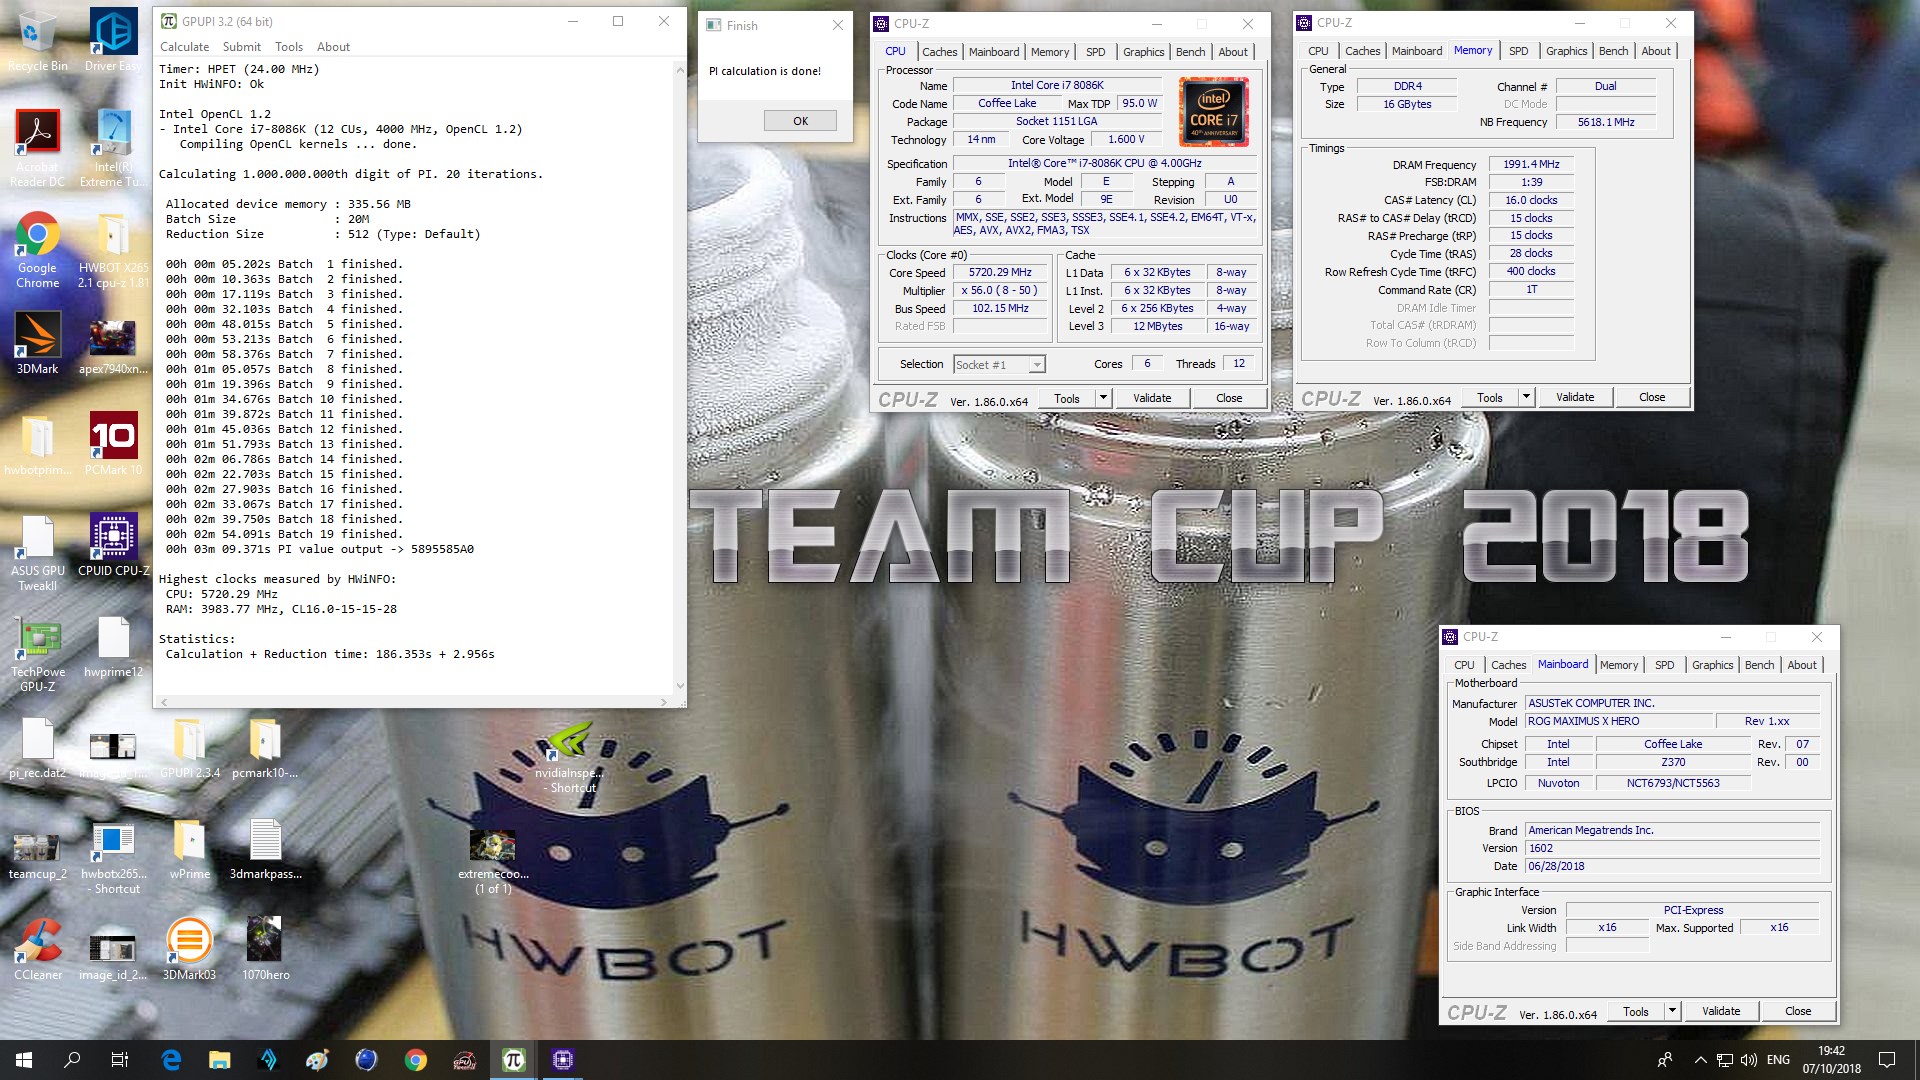
Task: Click Close button in CPU-Z Mainboard window
Action: [1797, 1011]
